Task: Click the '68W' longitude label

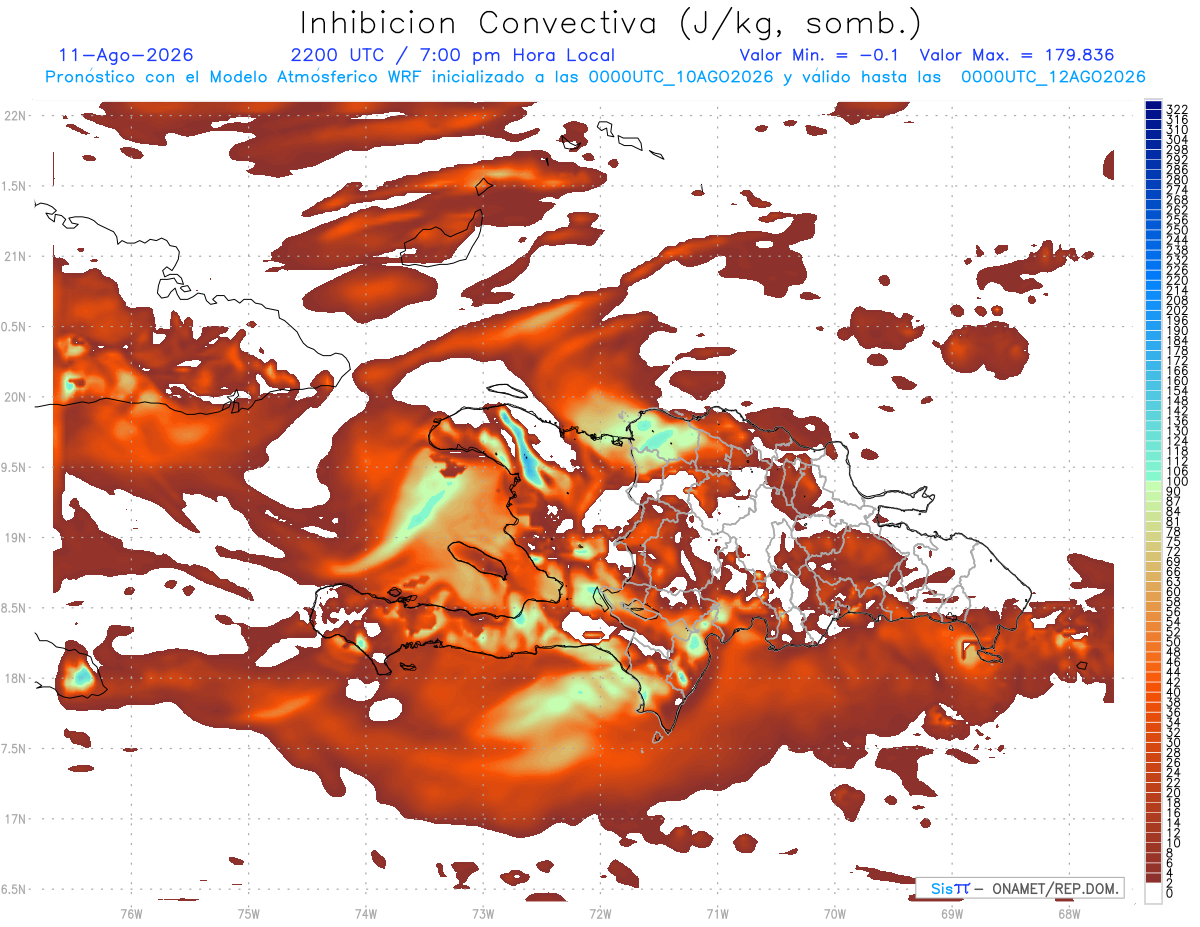Action: click(1069, 913)
